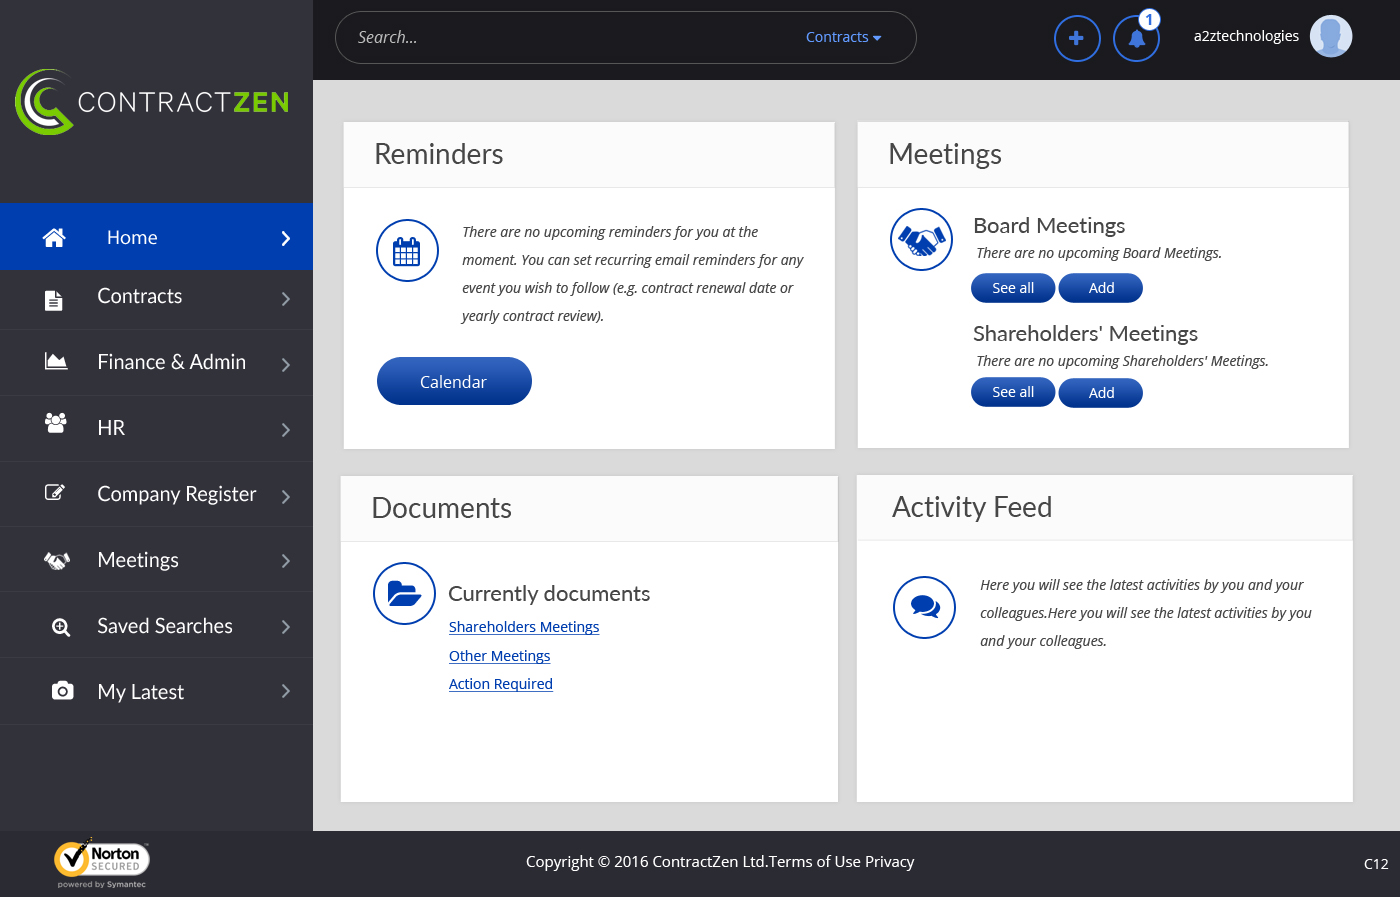Click the handshake icon in Meetings panel
This screenshot has width=1400, height=897.
pyautogui.click(x=921, y=240)
